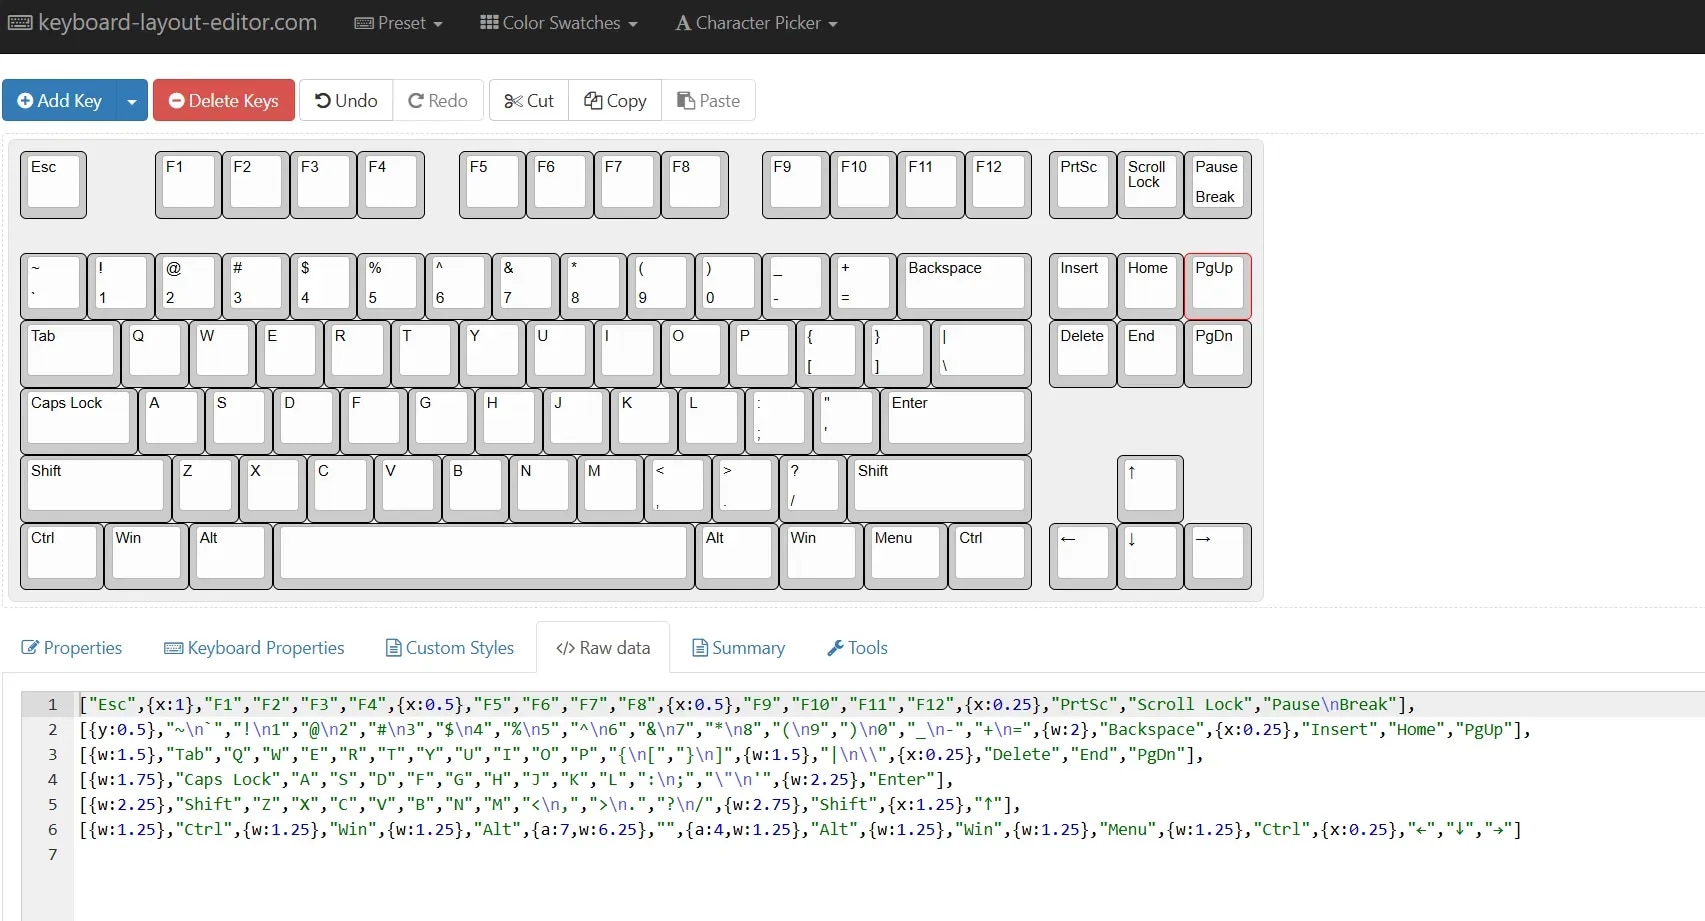Image resolution: width=1705 pixels, height=921 pixels.
Task: Select the right Ctrl key
Action: click(990, 556)
